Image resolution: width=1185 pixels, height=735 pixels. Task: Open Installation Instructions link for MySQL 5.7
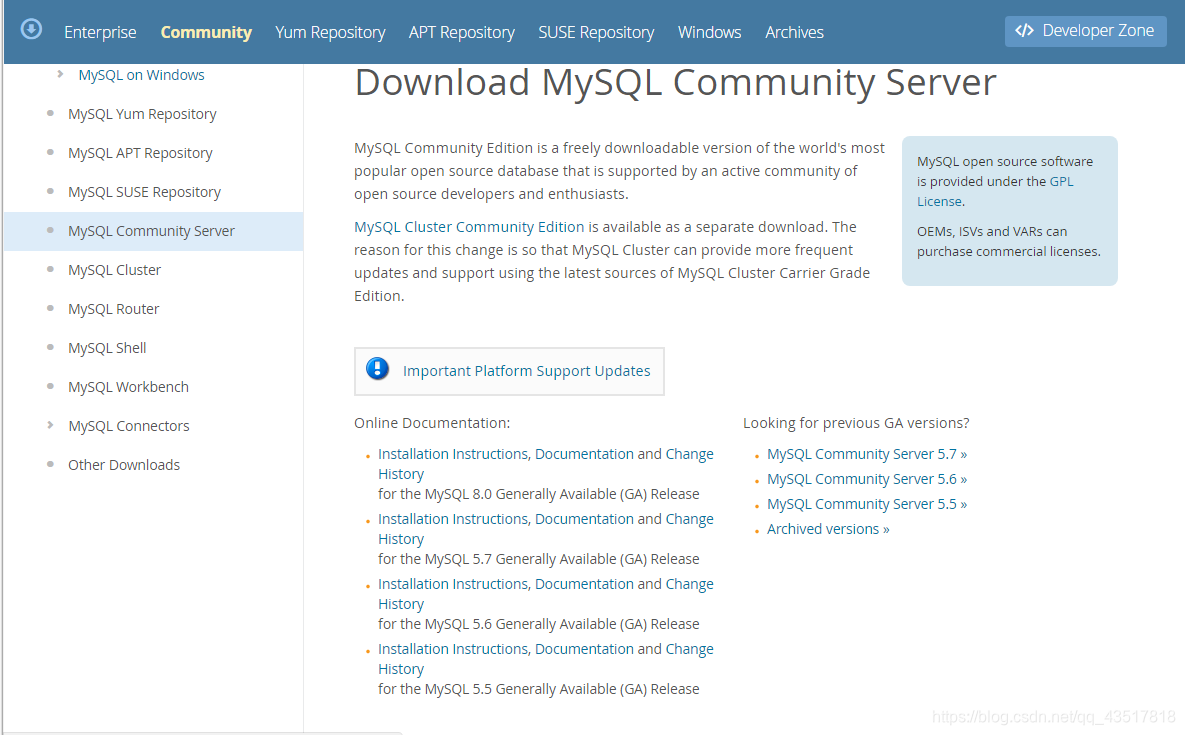click(x=453, y=519)
